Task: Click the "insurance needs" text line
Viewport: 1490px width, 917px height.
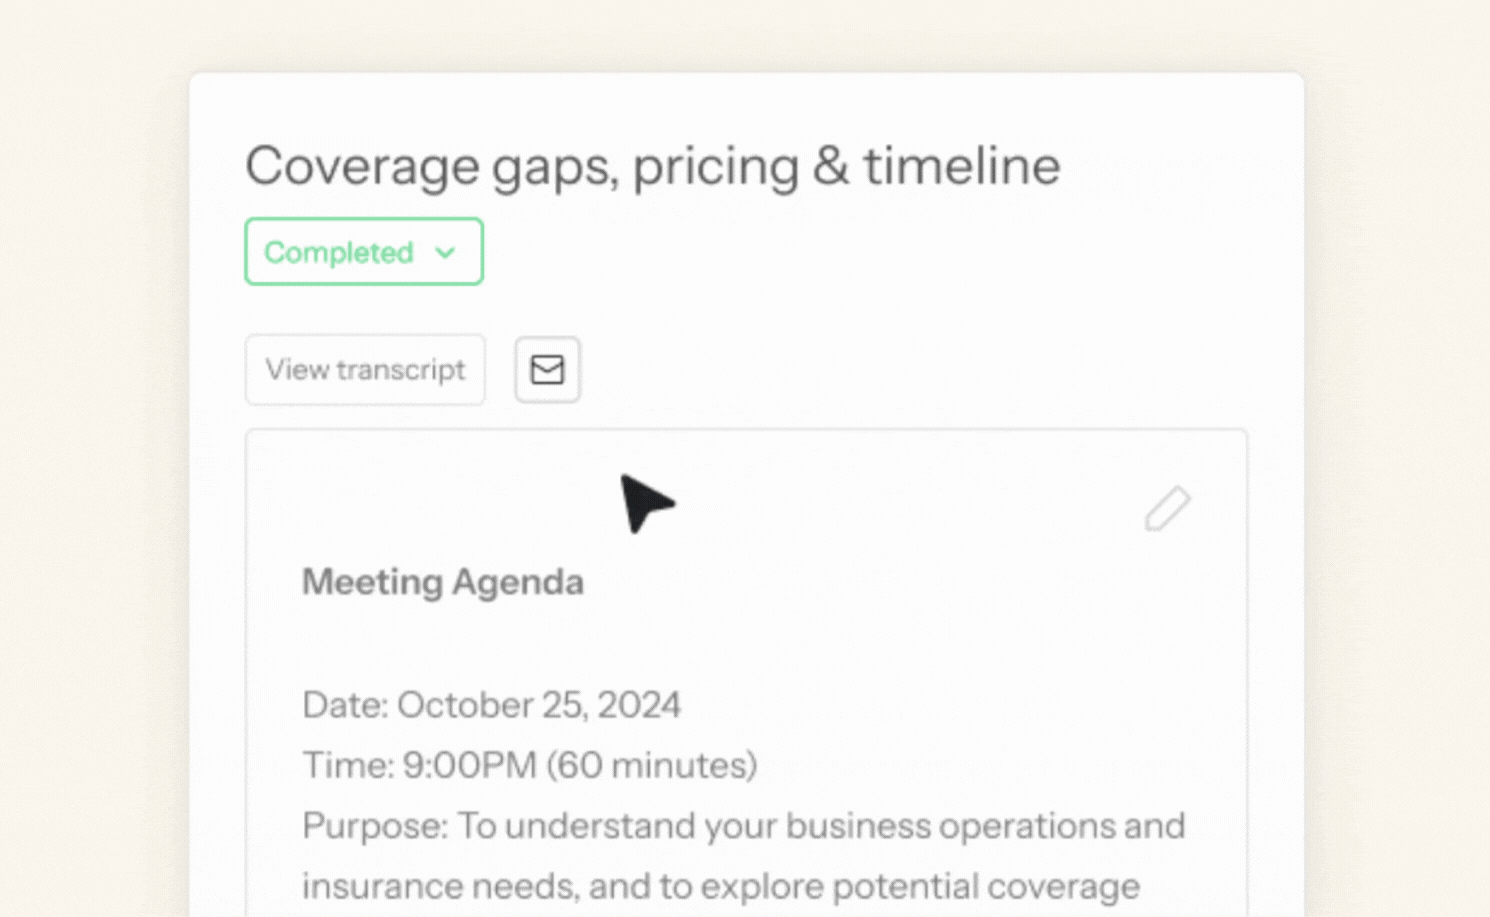Action: coord(440,887)
